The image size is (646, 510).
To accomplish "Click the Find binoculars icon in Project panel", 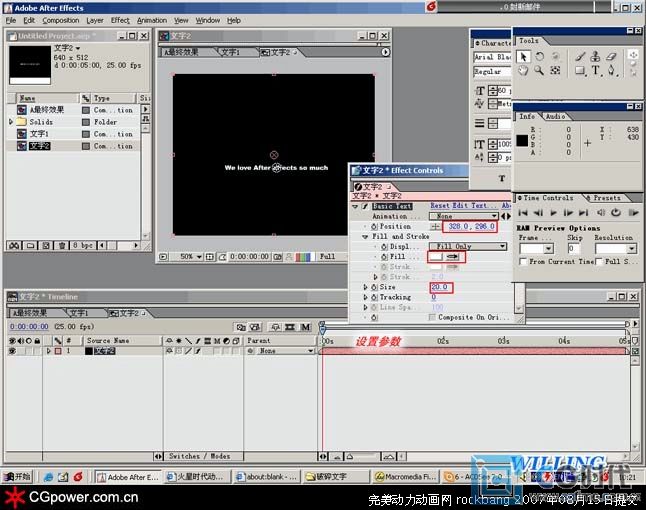I will 14,246.
